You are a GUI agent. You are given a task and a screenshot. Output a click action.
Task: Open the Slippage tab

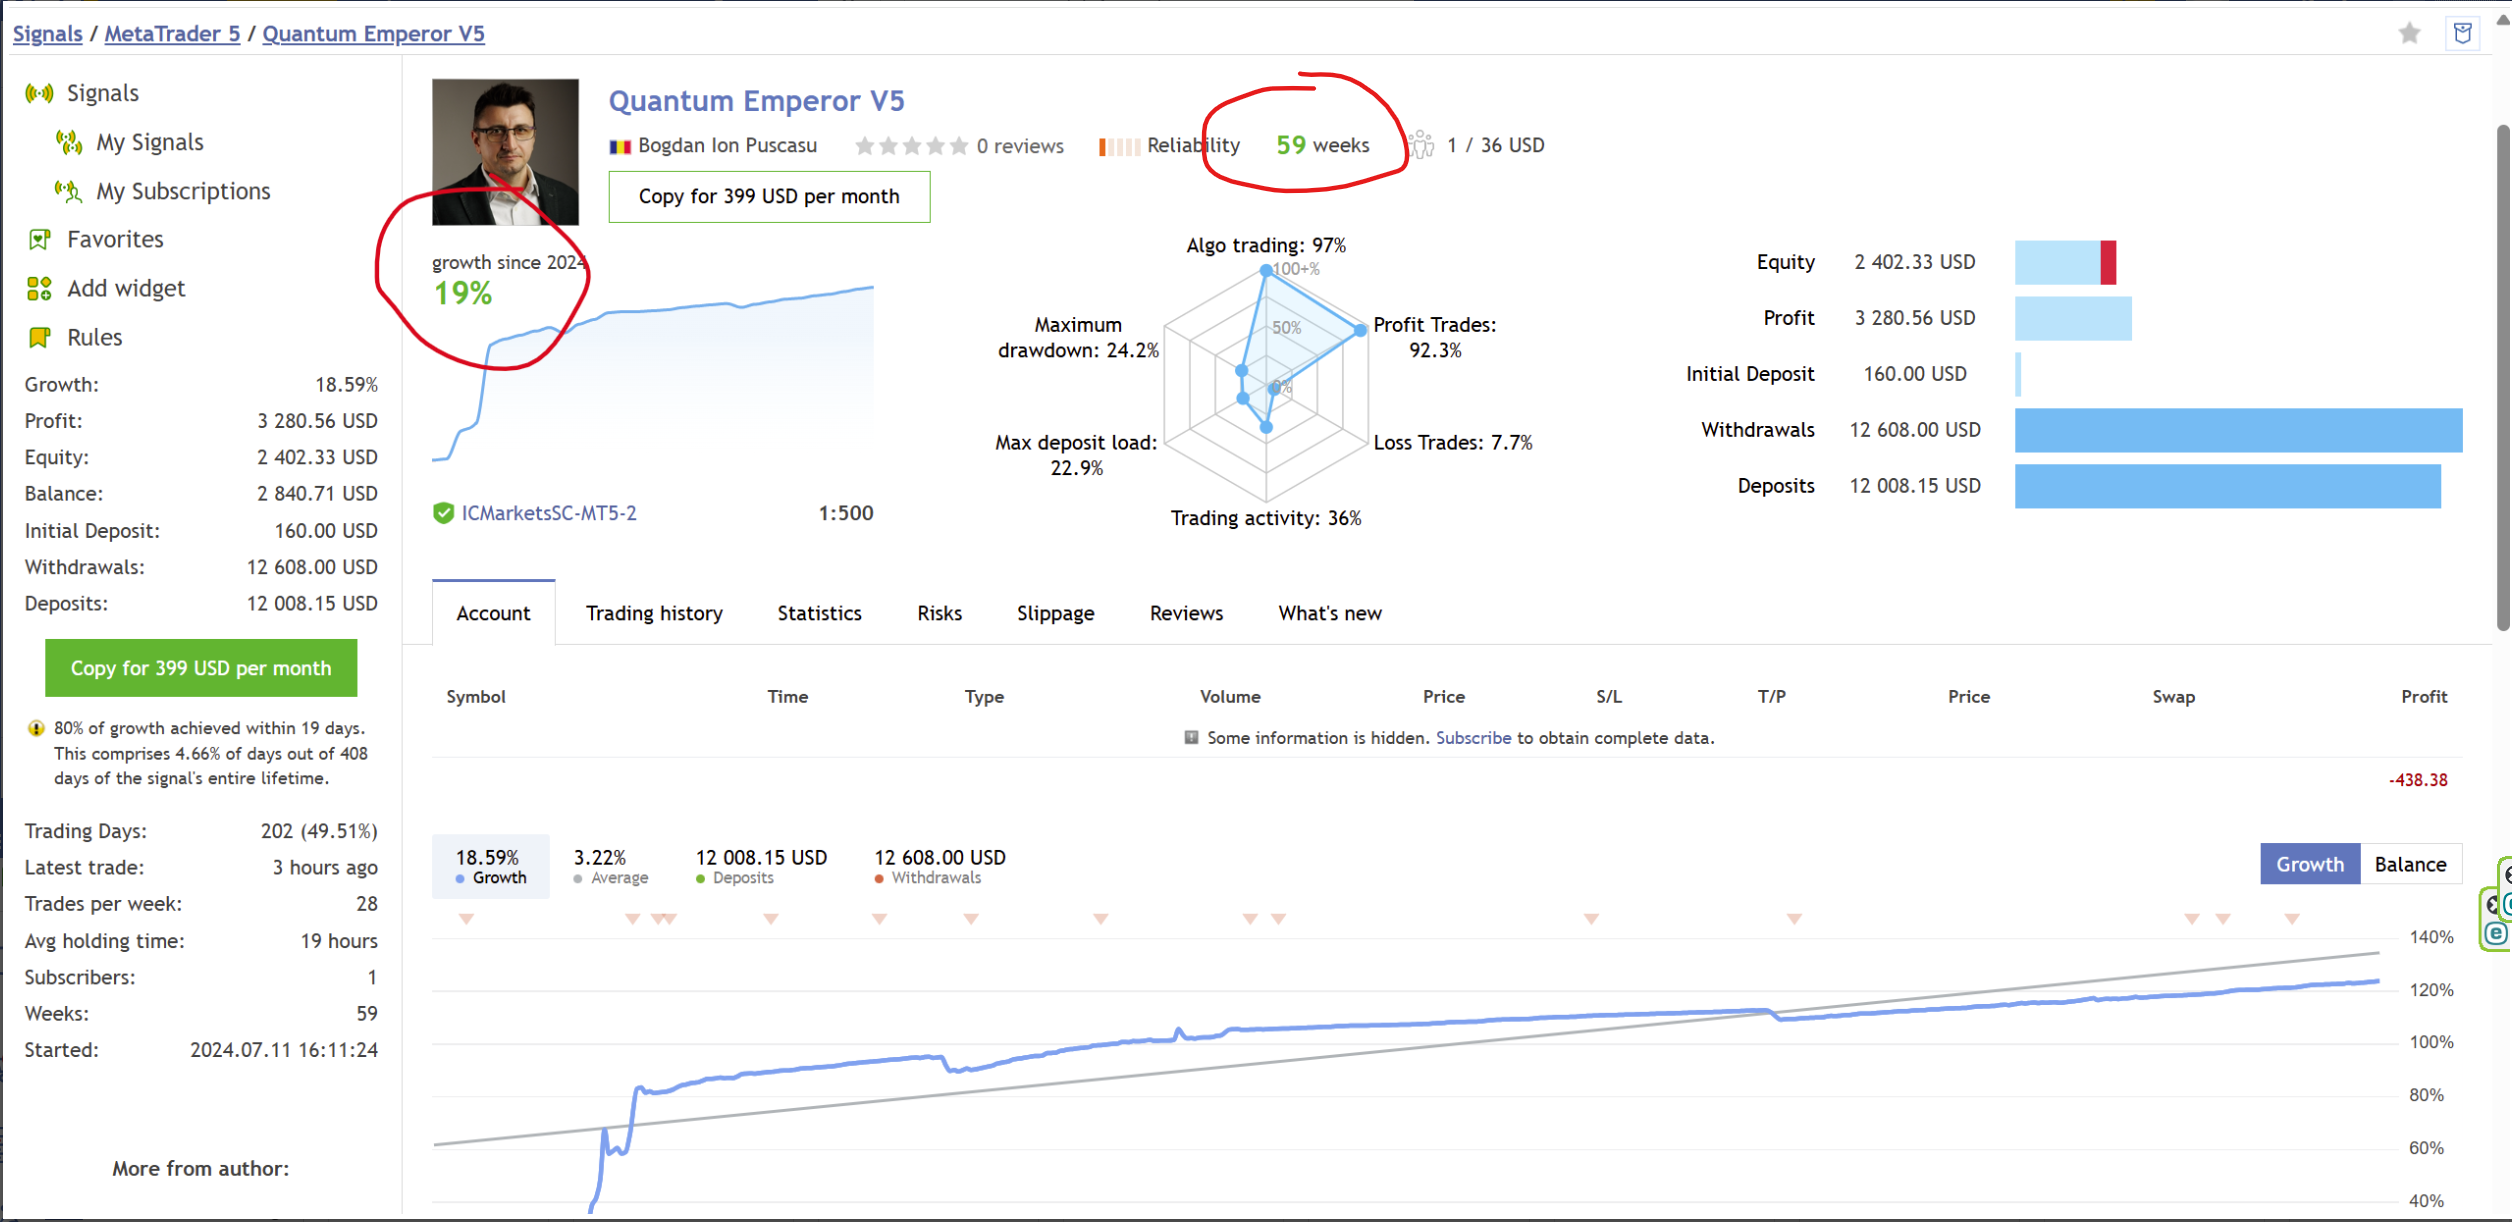click(1055, 613)
